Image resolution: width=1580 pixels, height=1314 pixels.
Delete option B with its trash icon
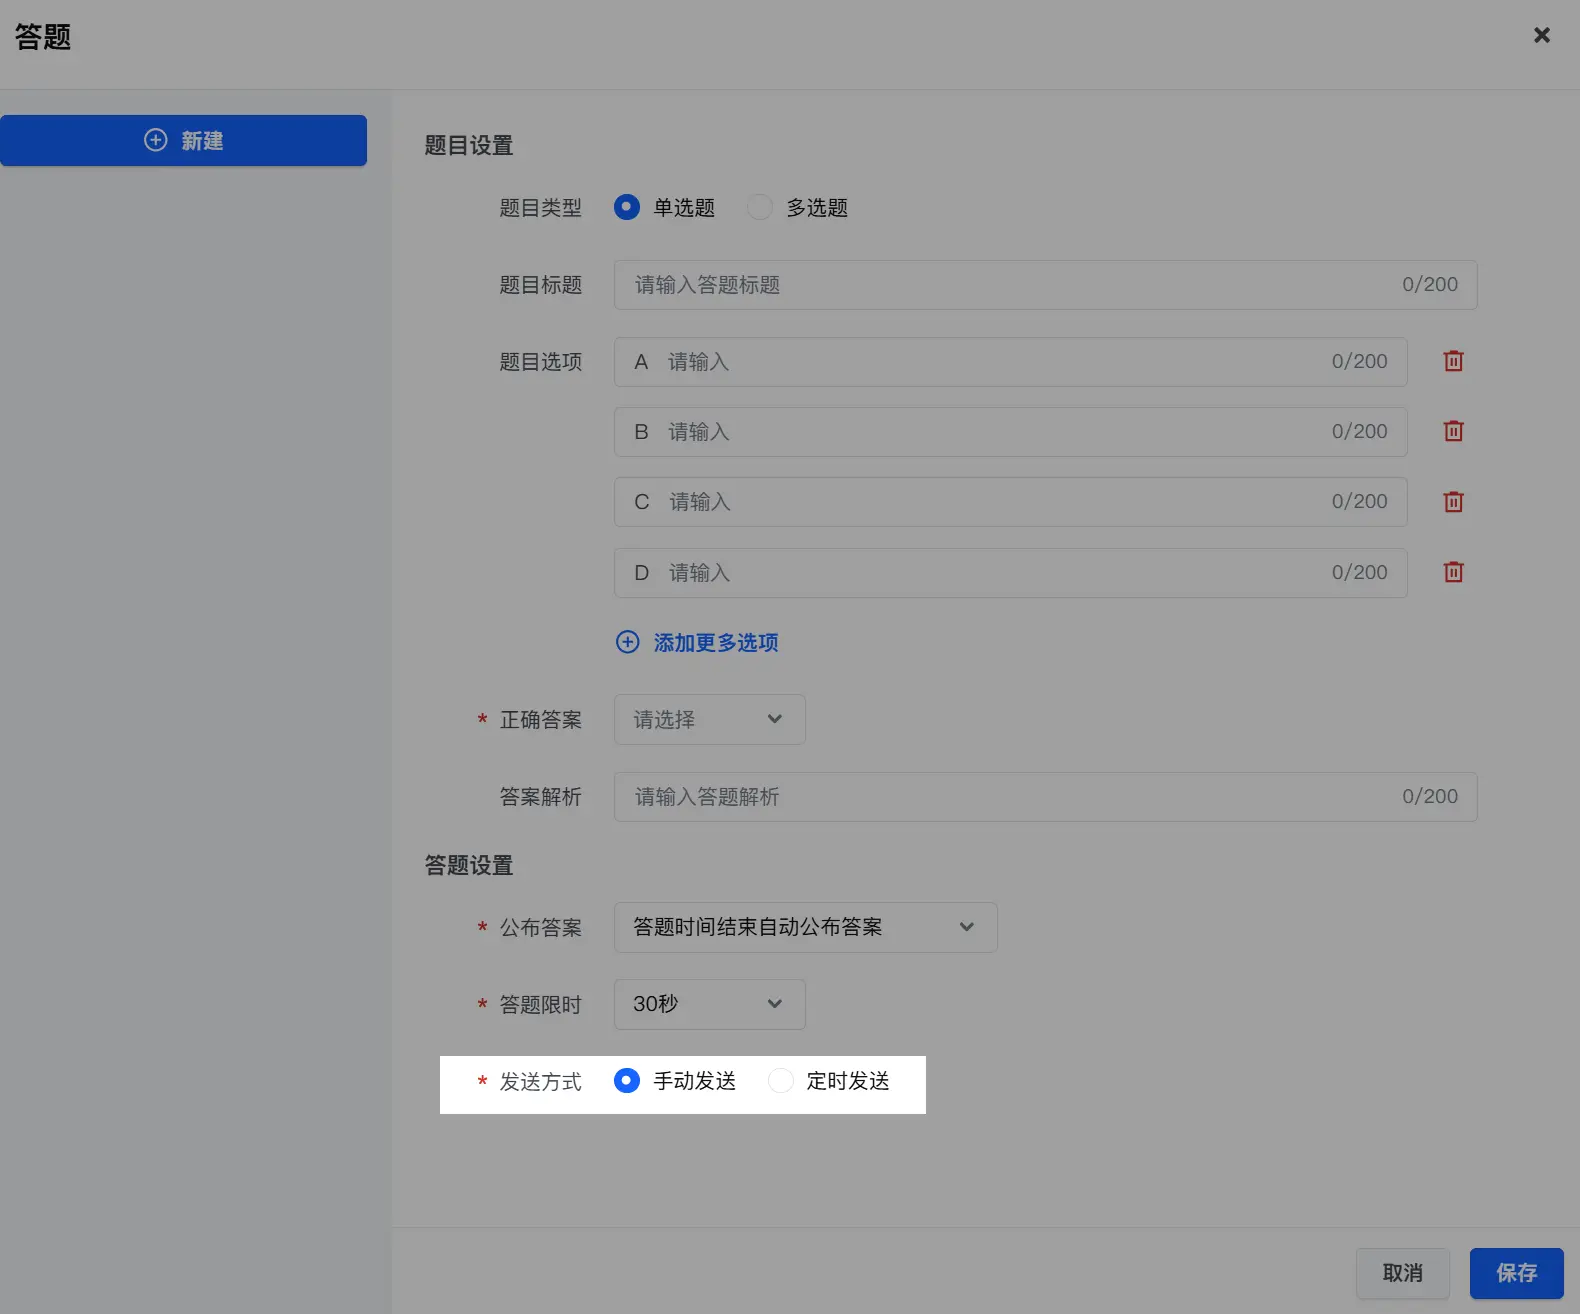click(1453, 431)
